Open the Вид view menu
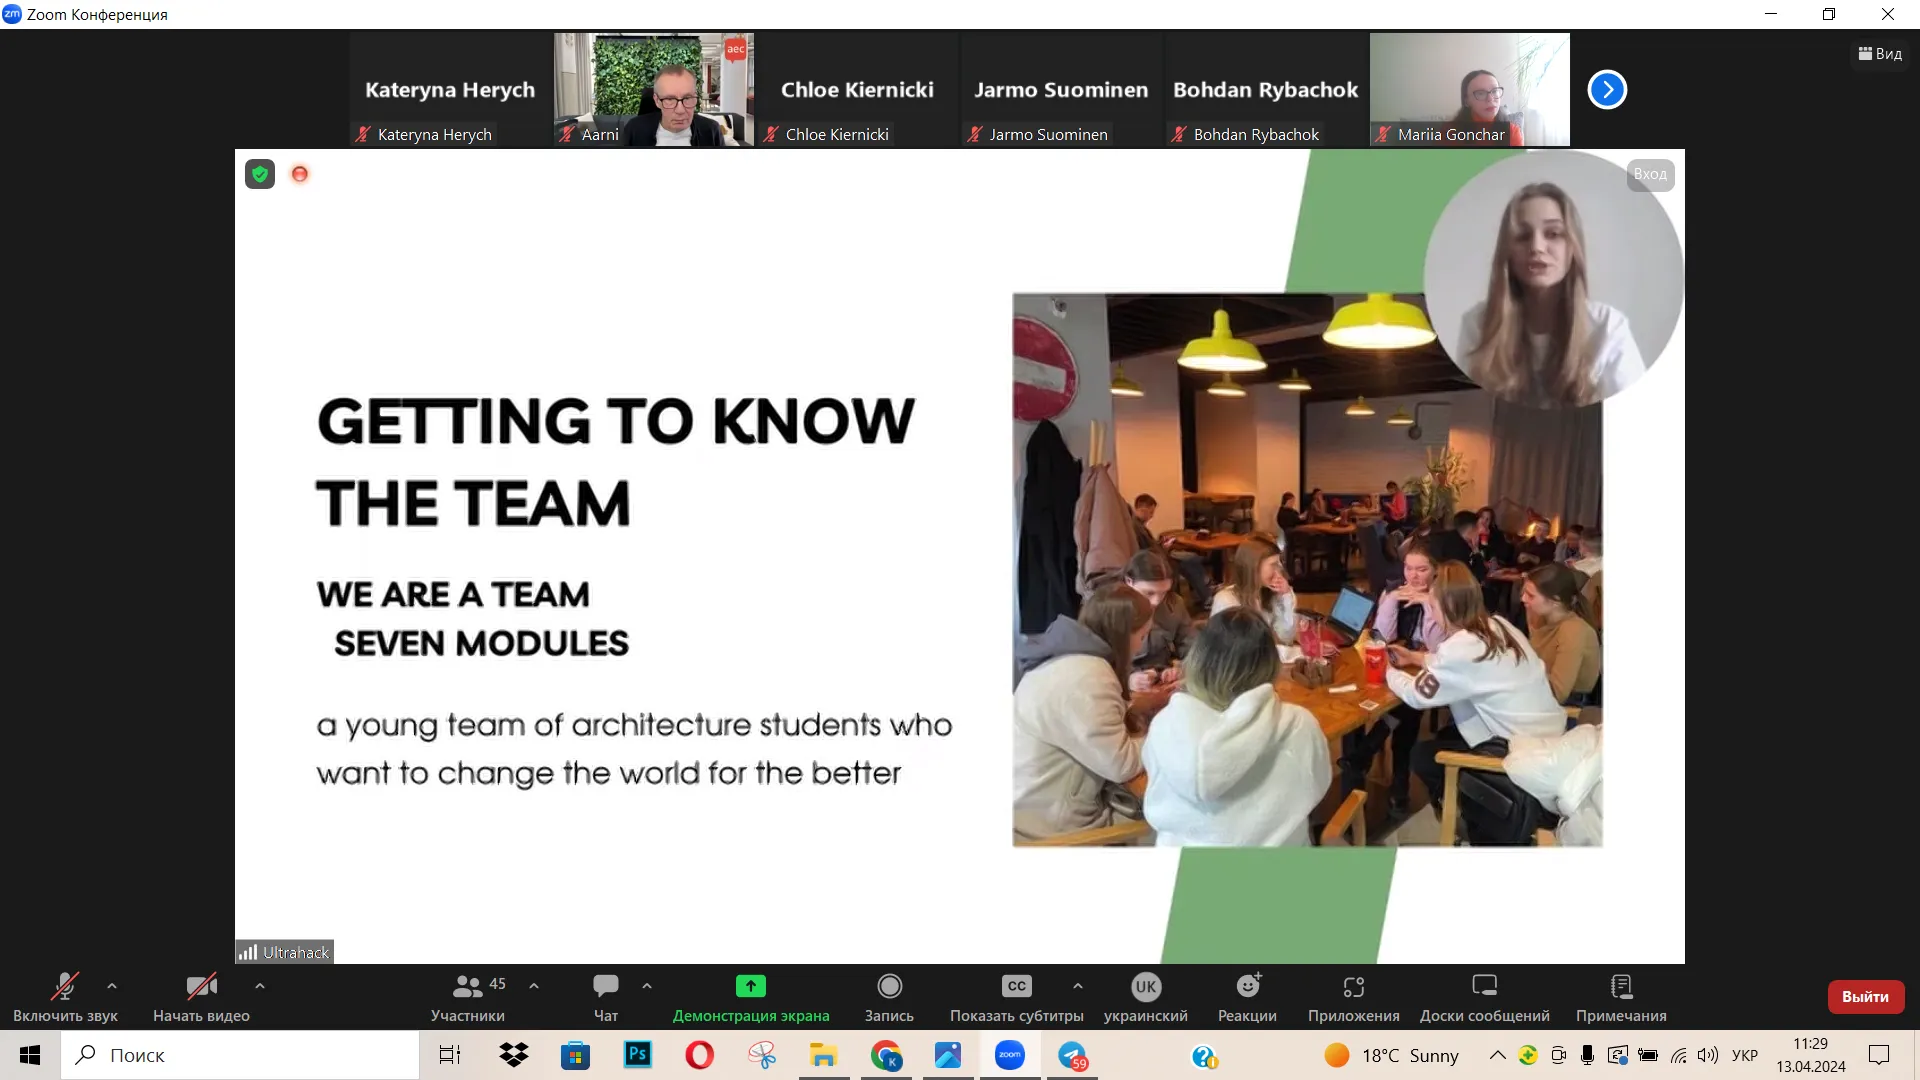Screen dimensions: 1920x1080 (1880, 54)
